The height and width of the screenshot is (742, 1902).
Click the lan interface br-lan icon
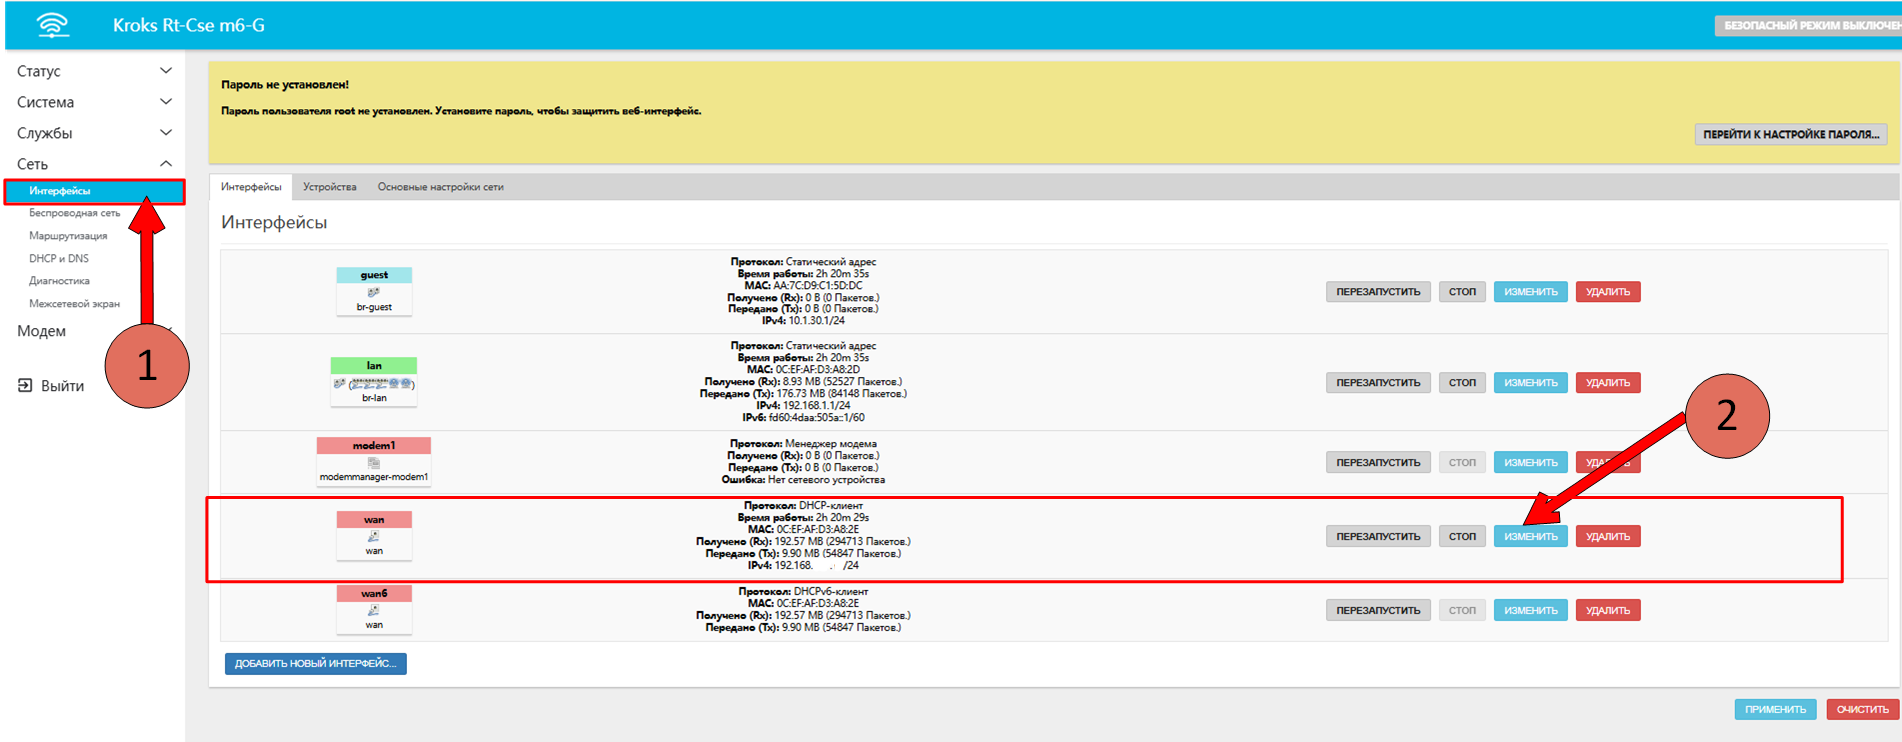(x=374, y=383)
